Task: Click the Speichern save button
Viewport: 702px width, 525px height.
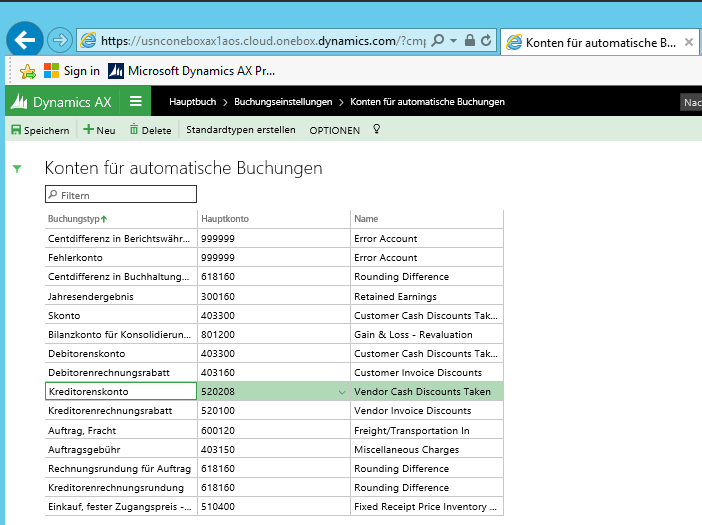Action: (40, 130)
